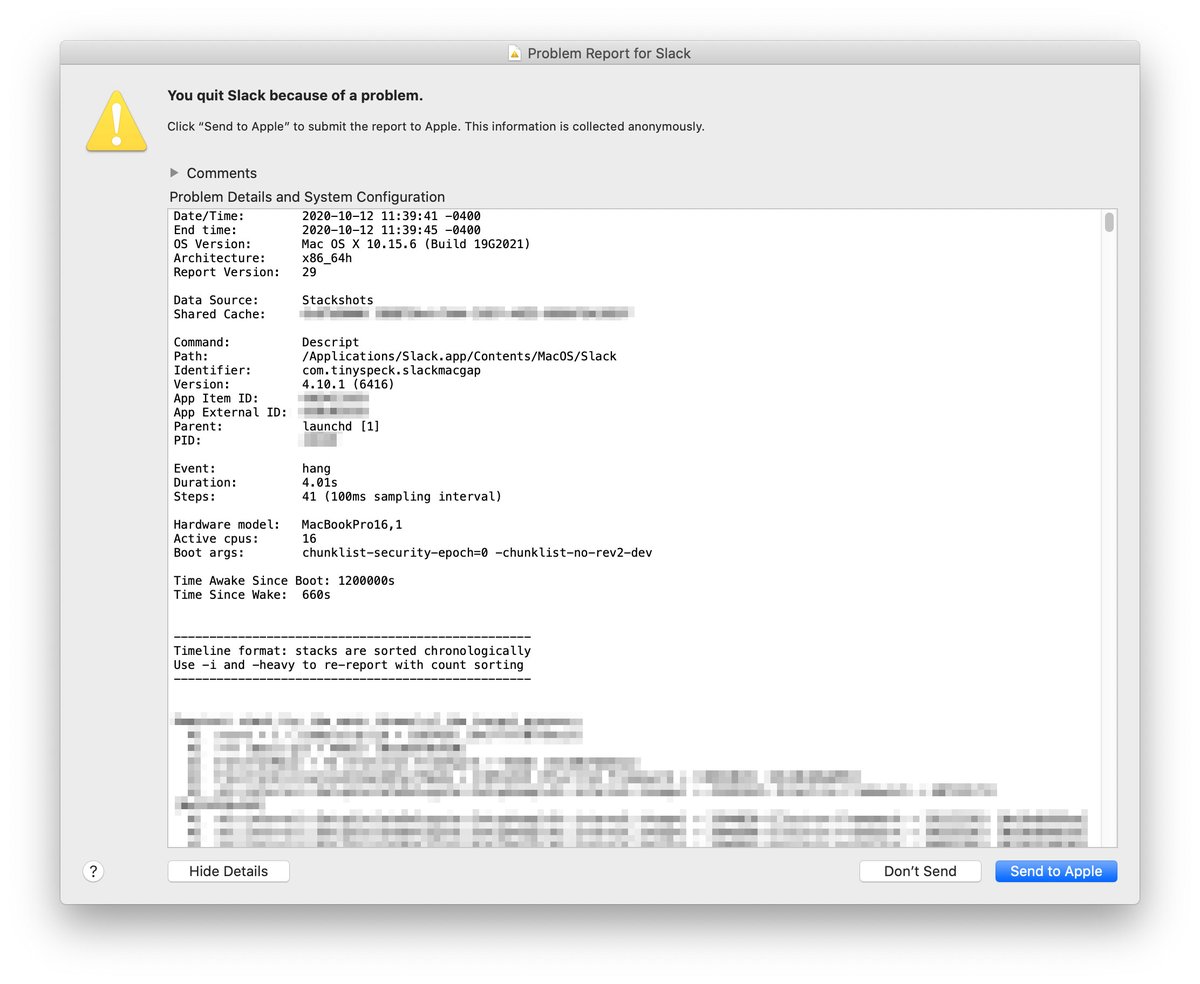The width and height of the screenshot is (1200, 984).
Task: Click Boot args chunklist text
Action: 477,552
